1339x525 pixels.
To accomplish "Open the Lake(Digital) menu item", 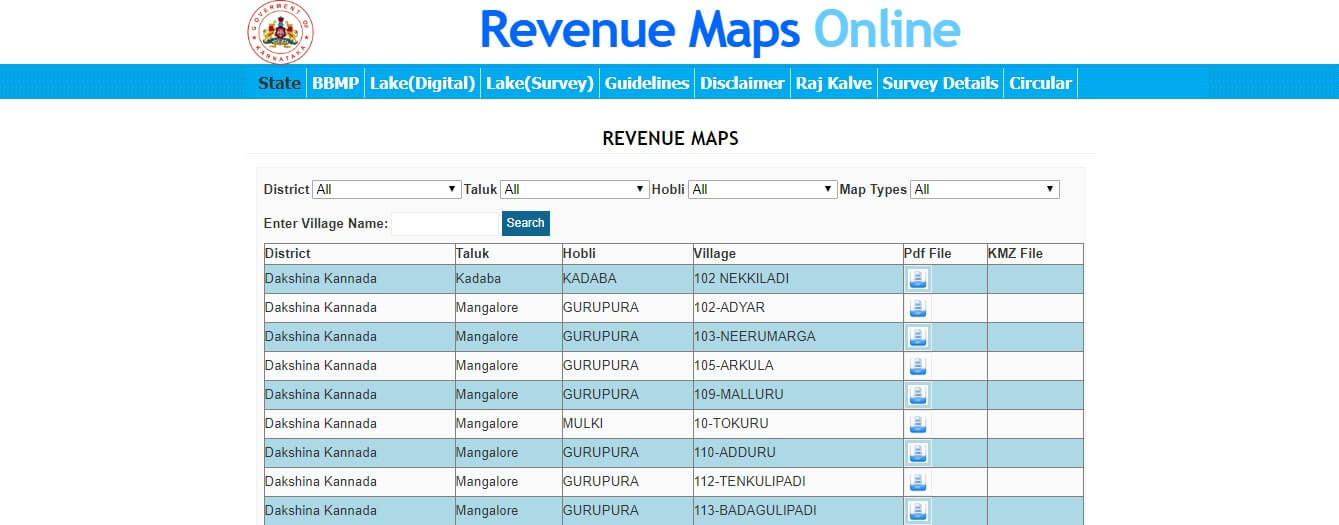I will [422, 83].
